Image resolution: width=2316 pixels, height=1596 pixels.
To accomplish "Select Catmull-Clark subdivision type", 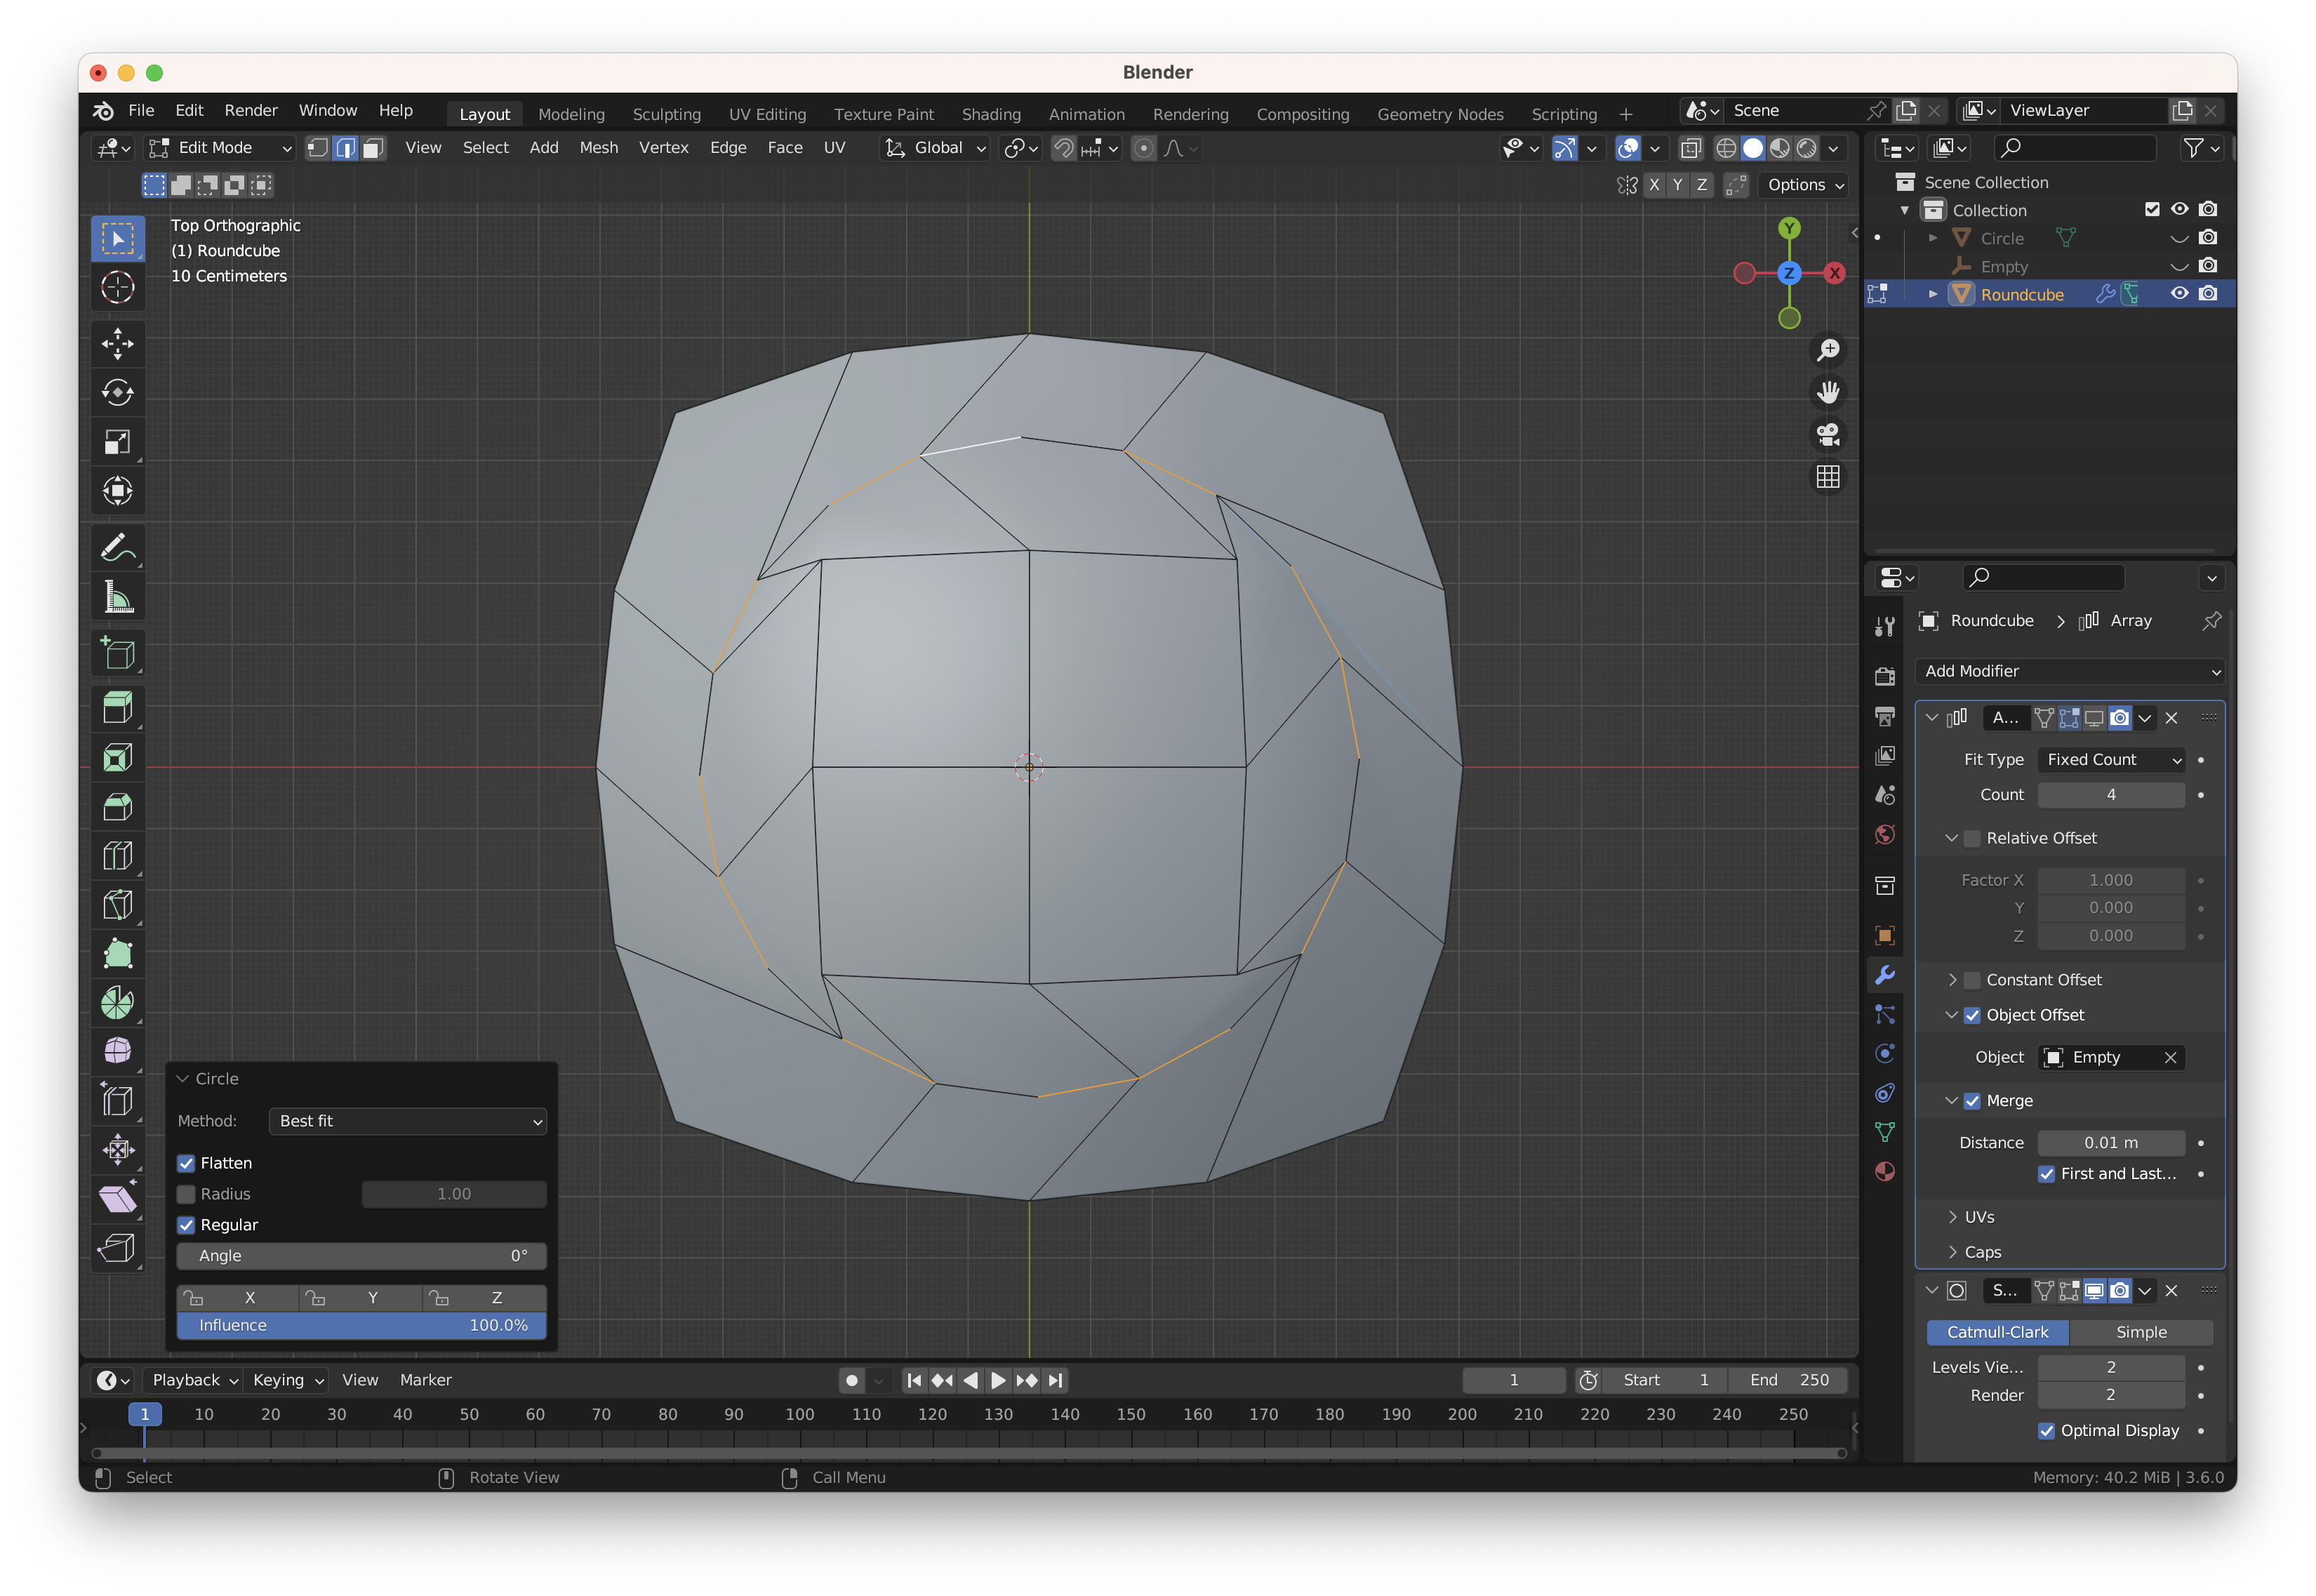I will (1997, 1332).
